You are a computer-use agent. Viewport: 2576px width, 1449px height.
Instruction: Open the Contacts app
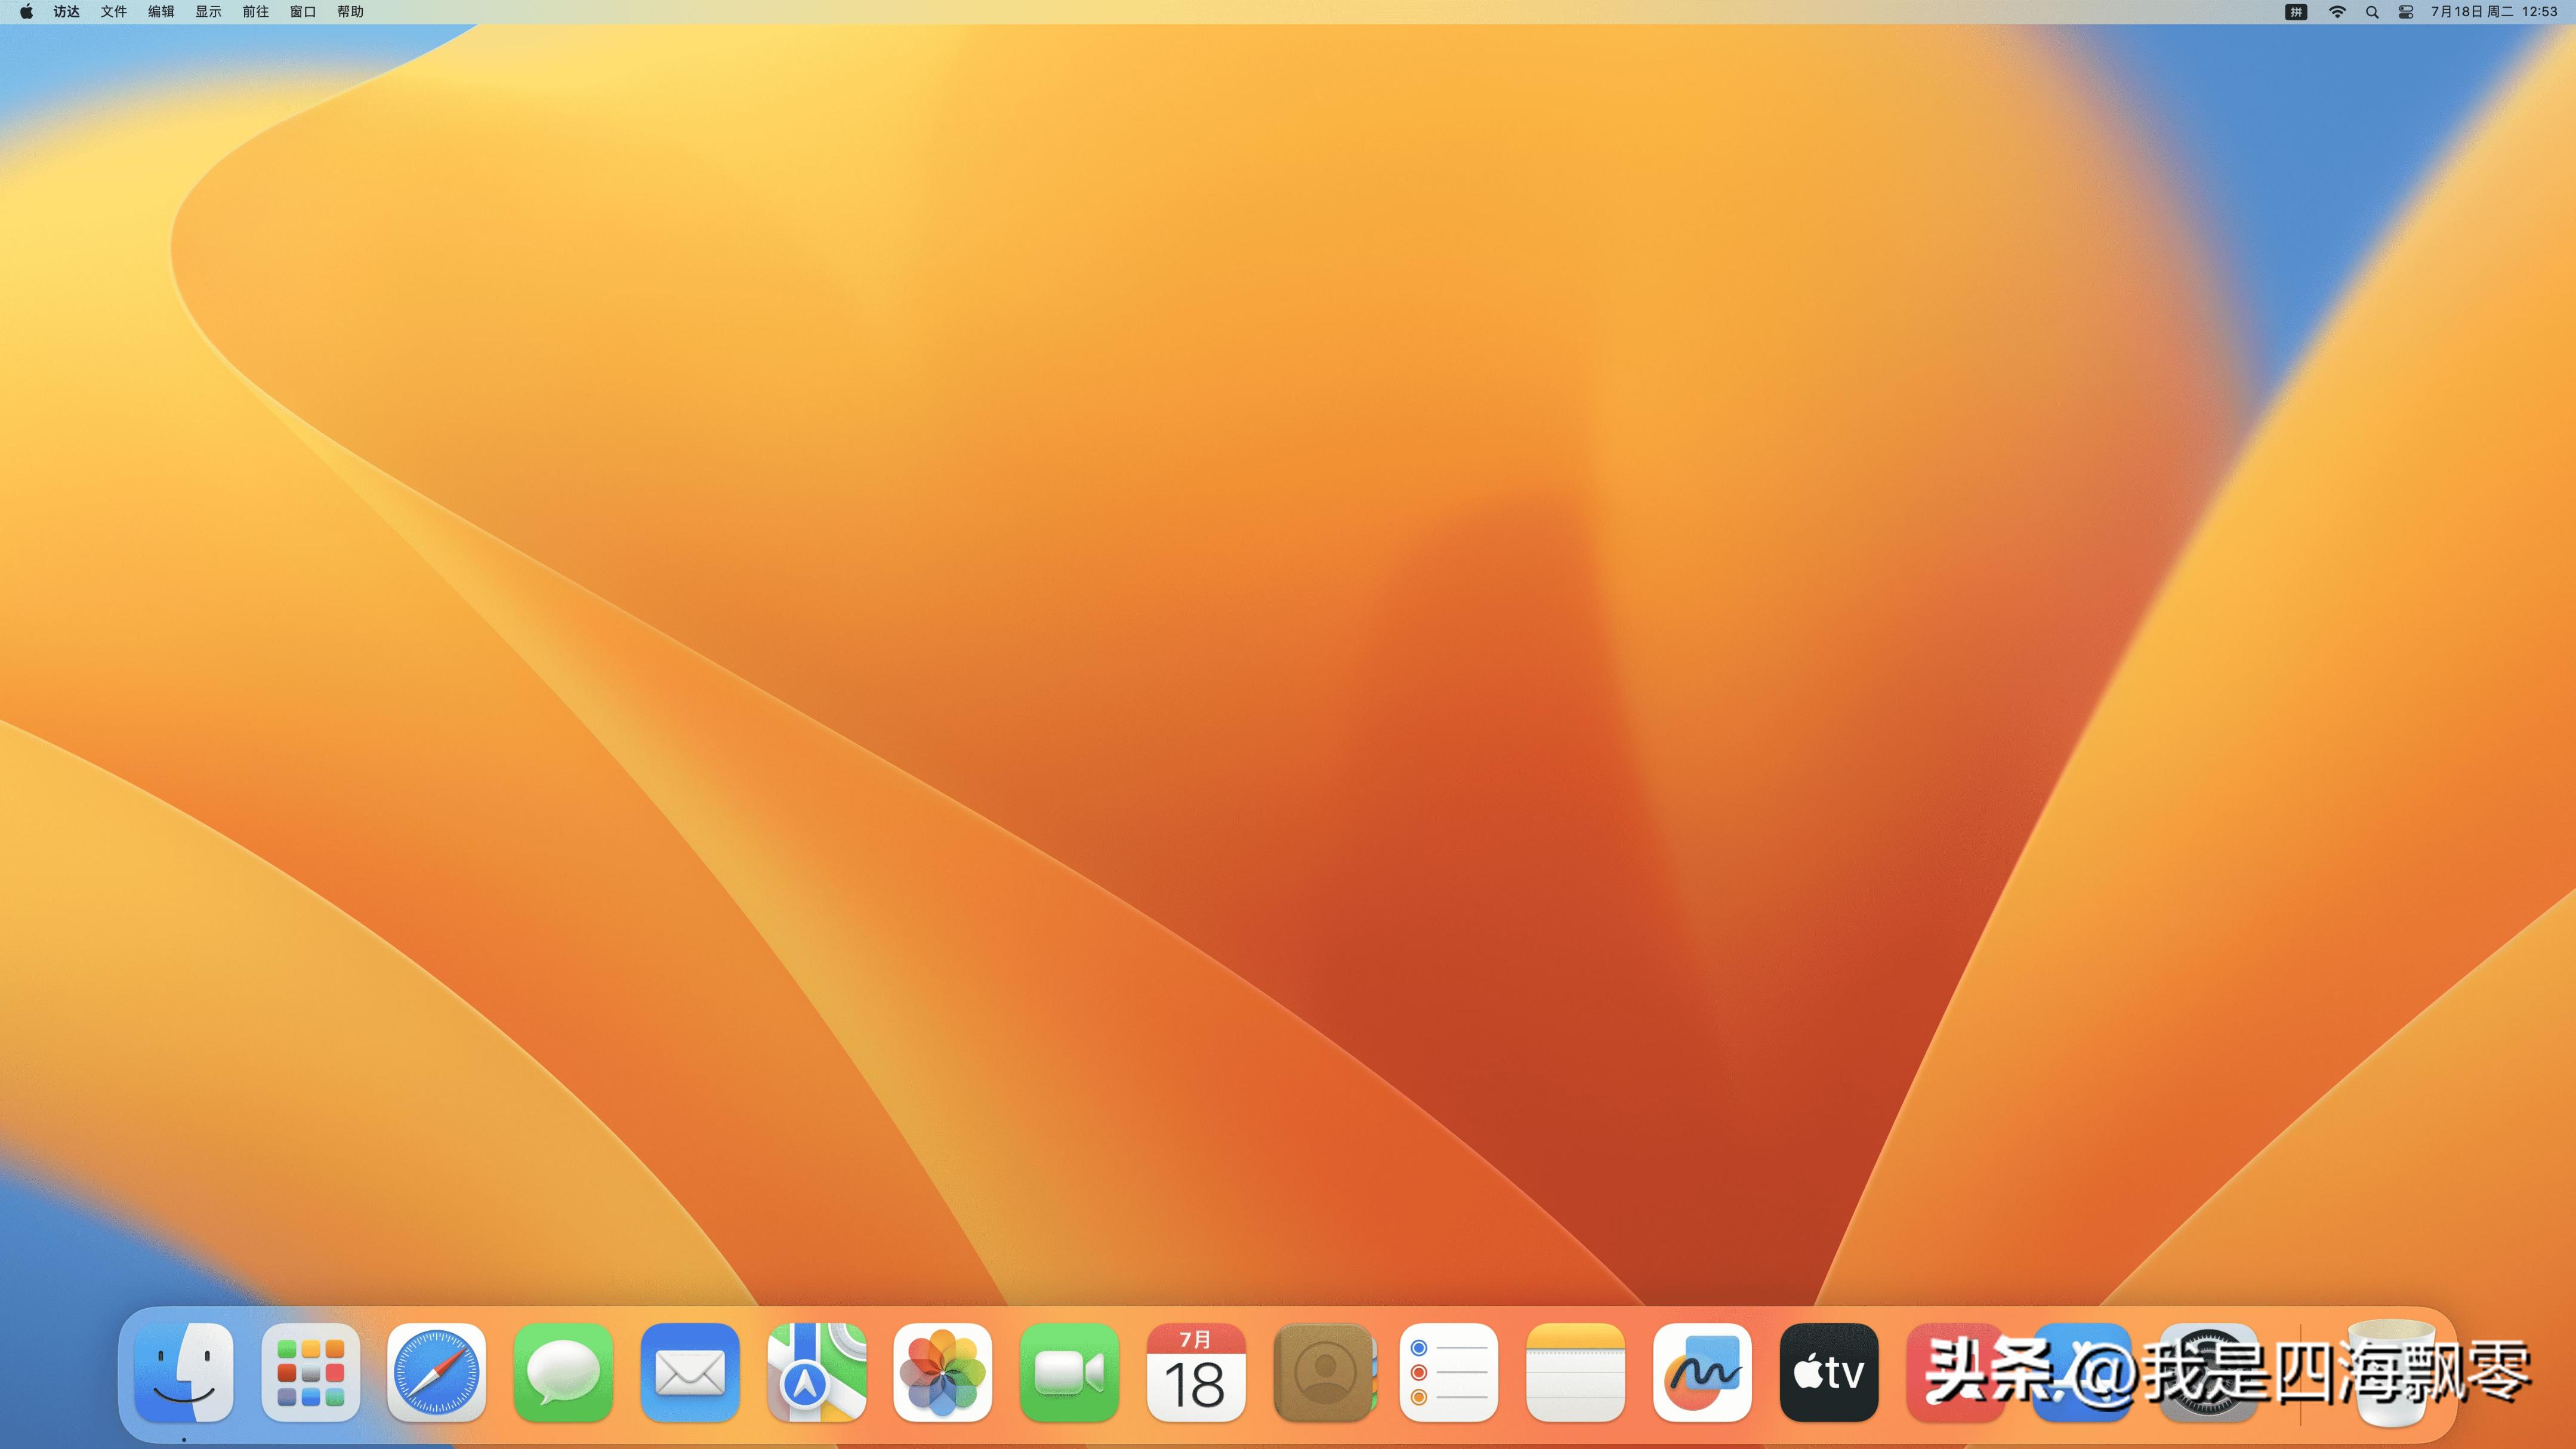1323,1372
